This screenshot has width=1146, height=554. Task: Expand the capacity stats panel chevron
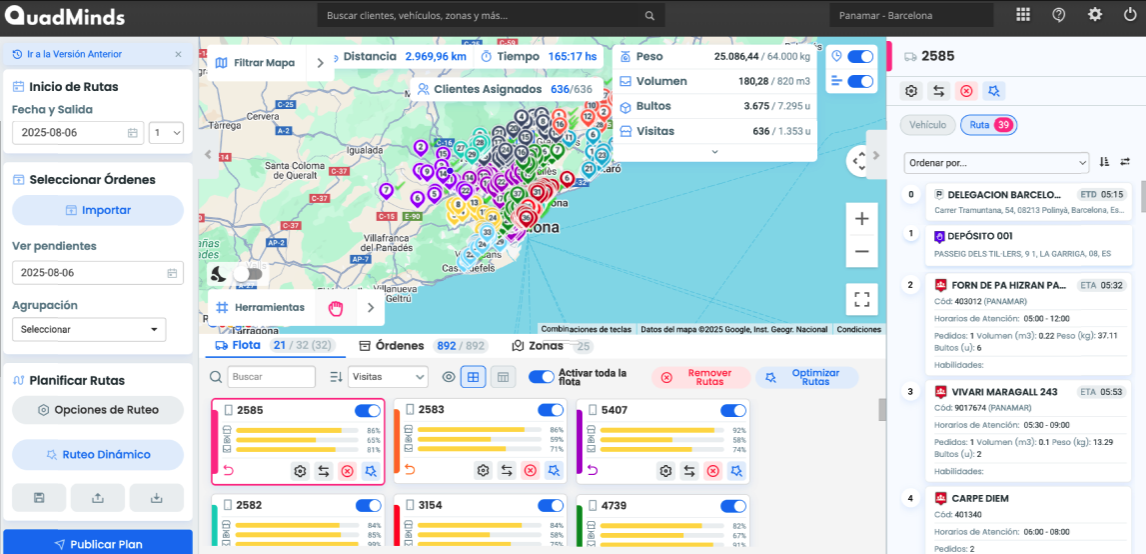(x=715, y=151)
